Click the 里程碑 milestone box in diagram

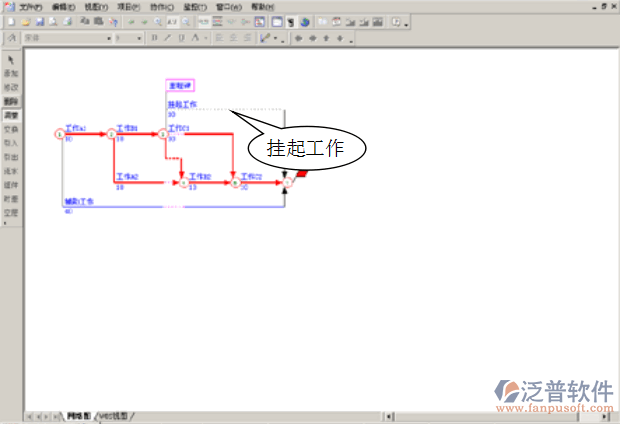tap(179, 86)
